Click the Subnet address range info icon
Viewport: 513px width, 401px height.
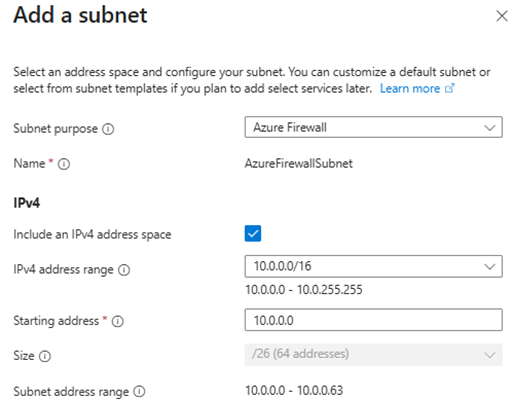click(139, 391)
